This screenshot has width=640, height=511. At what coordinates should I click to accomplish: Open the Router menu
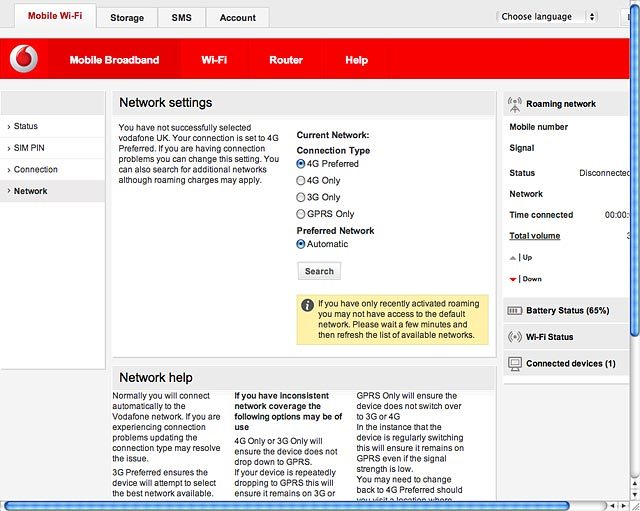(286, 60)
